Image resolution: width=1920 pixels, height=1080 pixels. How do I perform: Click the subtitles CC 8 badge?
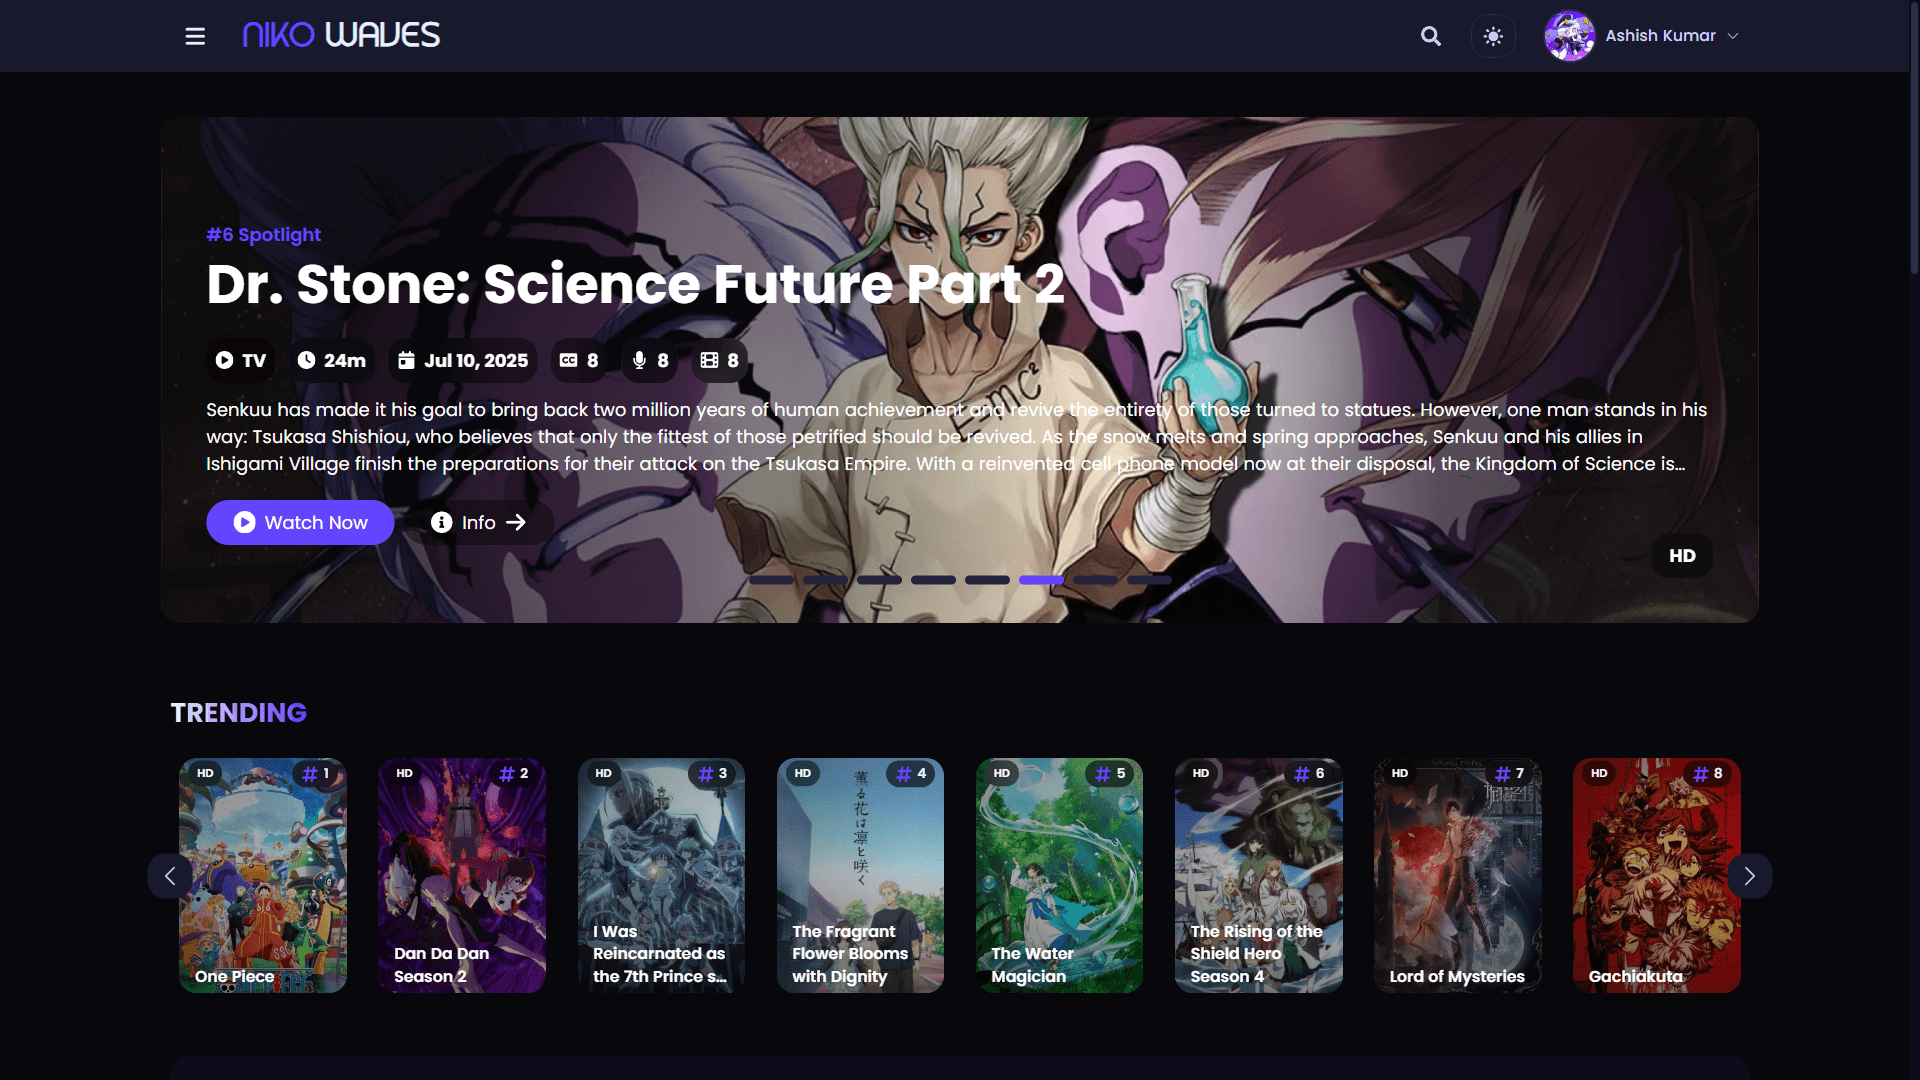coord(578,360)
